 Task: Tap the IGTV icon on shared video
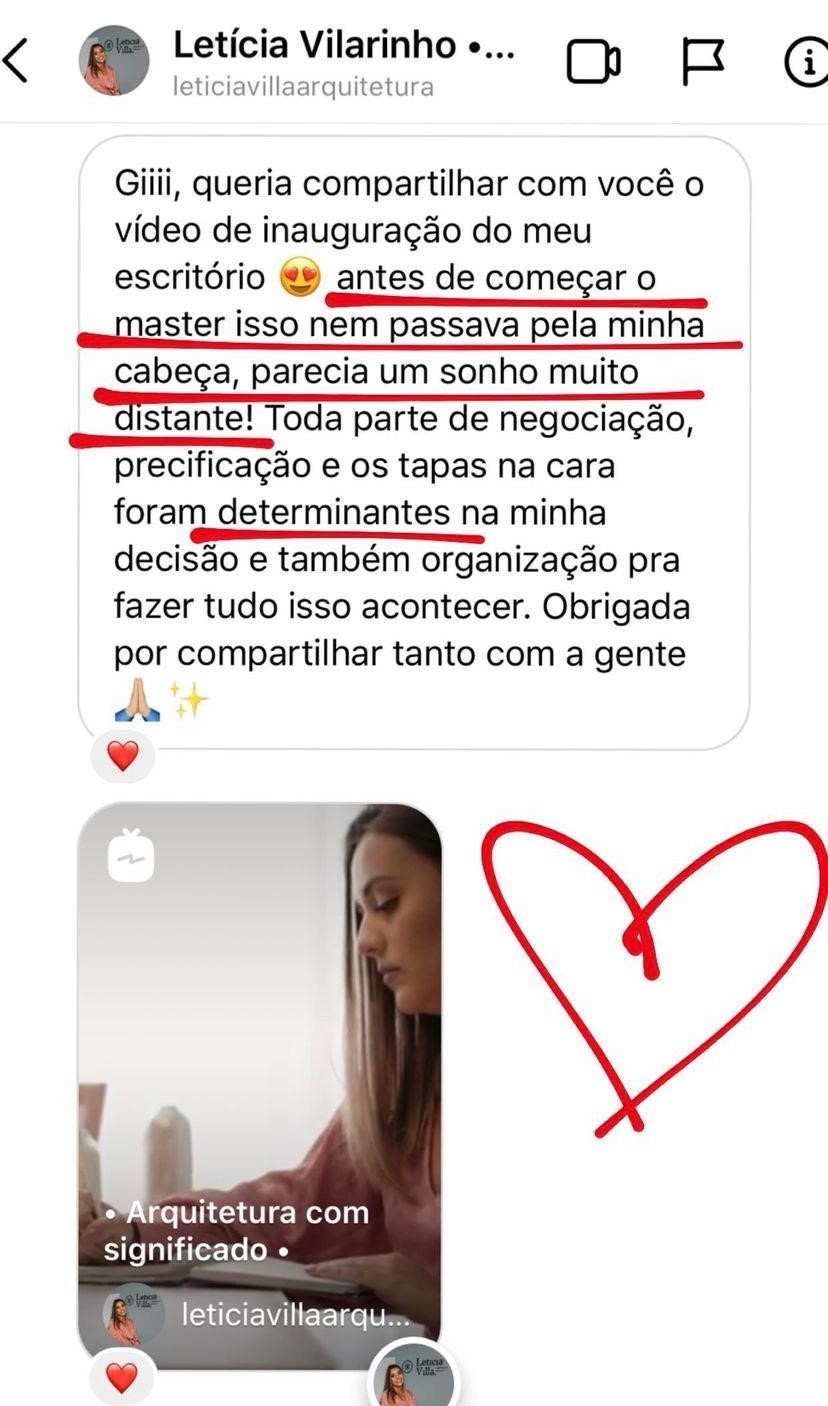[131, 856]
